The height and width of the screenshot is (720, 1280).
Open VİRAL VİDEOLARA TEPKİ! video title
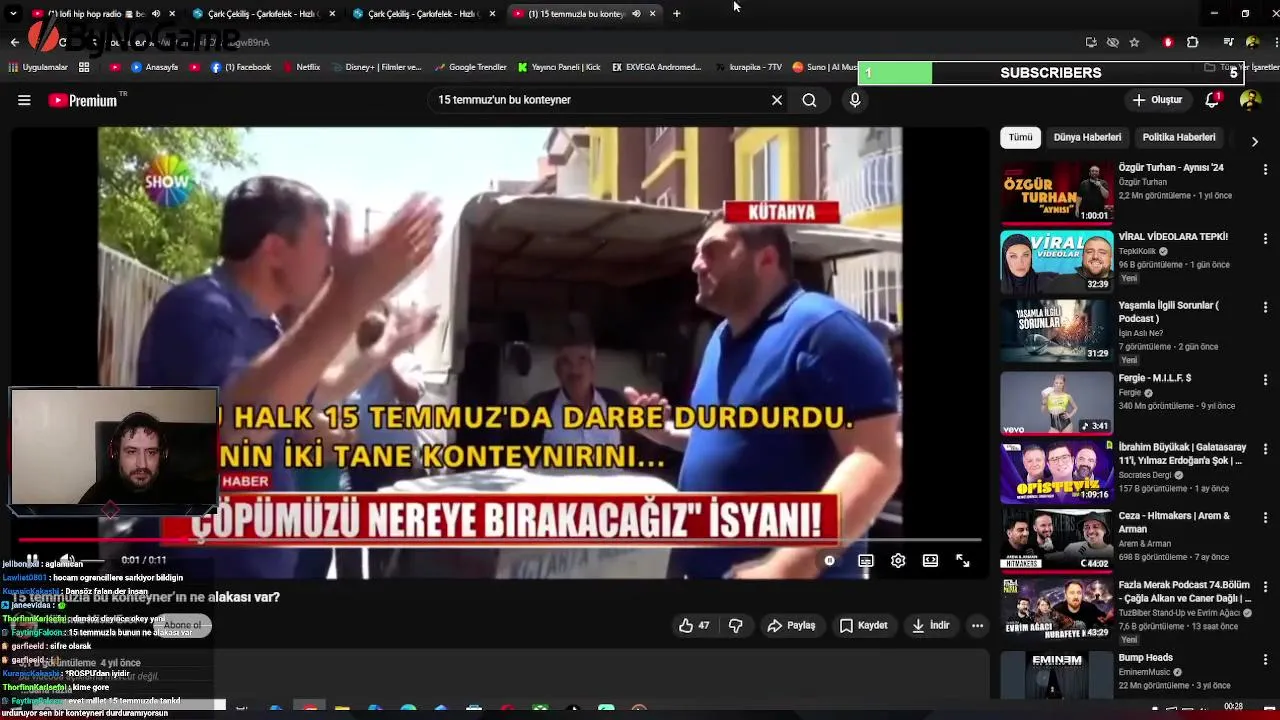coord(1173,237)
